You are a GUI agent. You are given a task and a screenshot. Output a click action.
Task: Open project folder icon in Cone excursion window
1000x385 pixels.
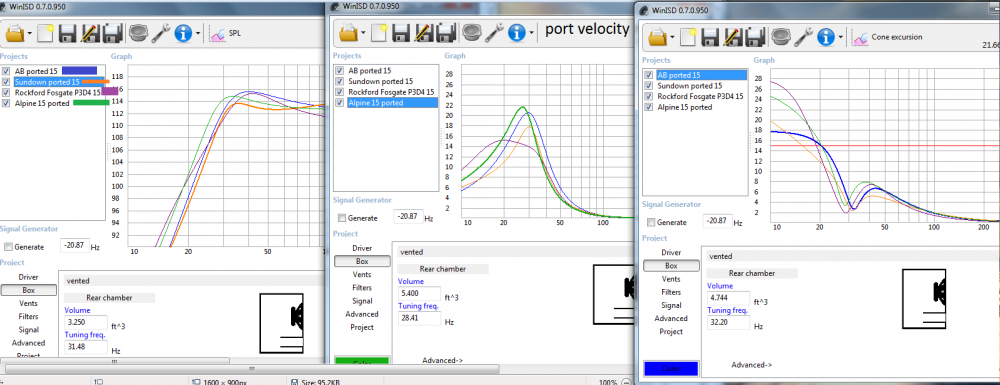point(658,37)
